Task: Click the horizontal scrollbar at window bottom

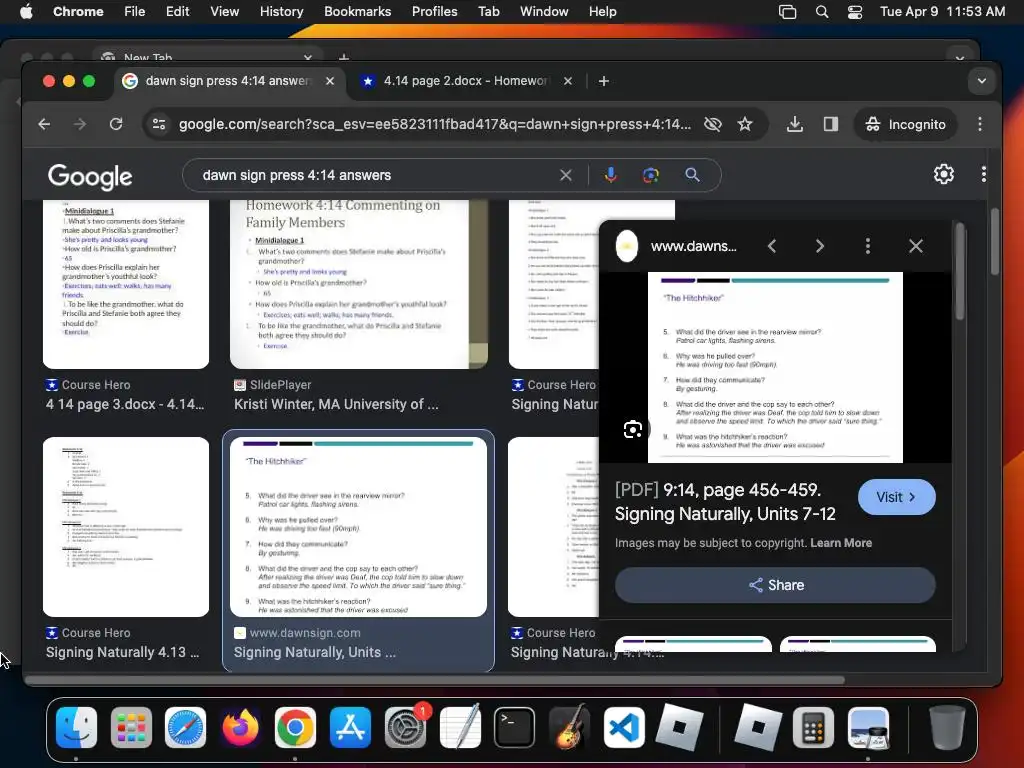Action: [x=435, y=680]
